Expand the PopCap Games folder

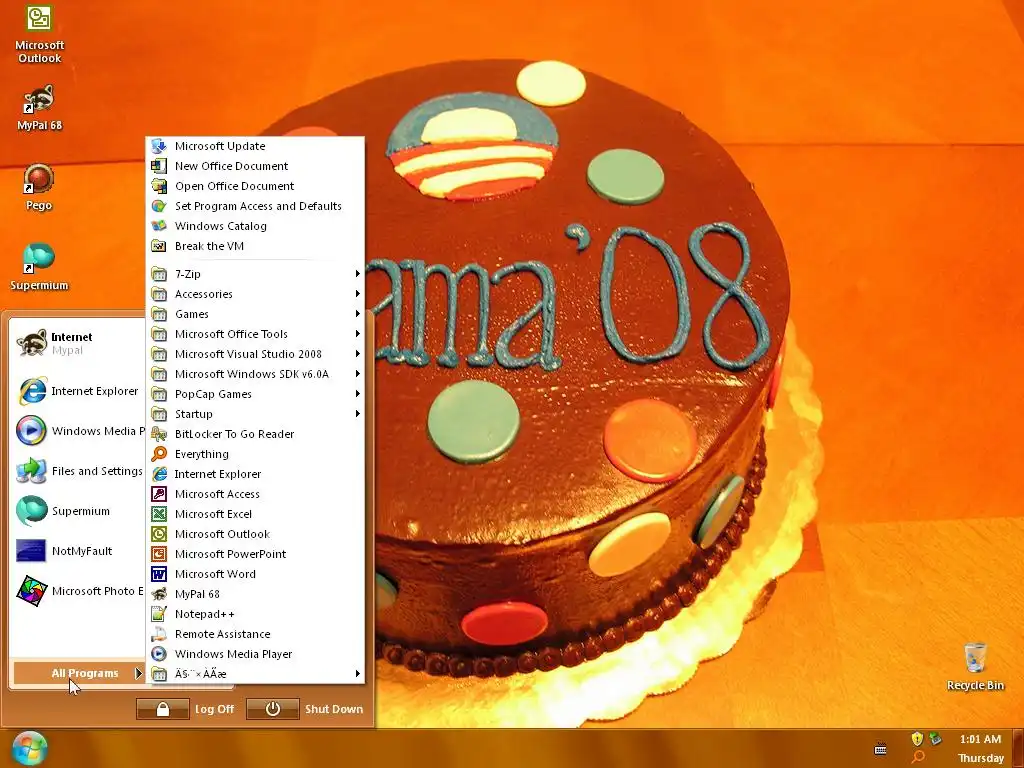tap(255, 394)
